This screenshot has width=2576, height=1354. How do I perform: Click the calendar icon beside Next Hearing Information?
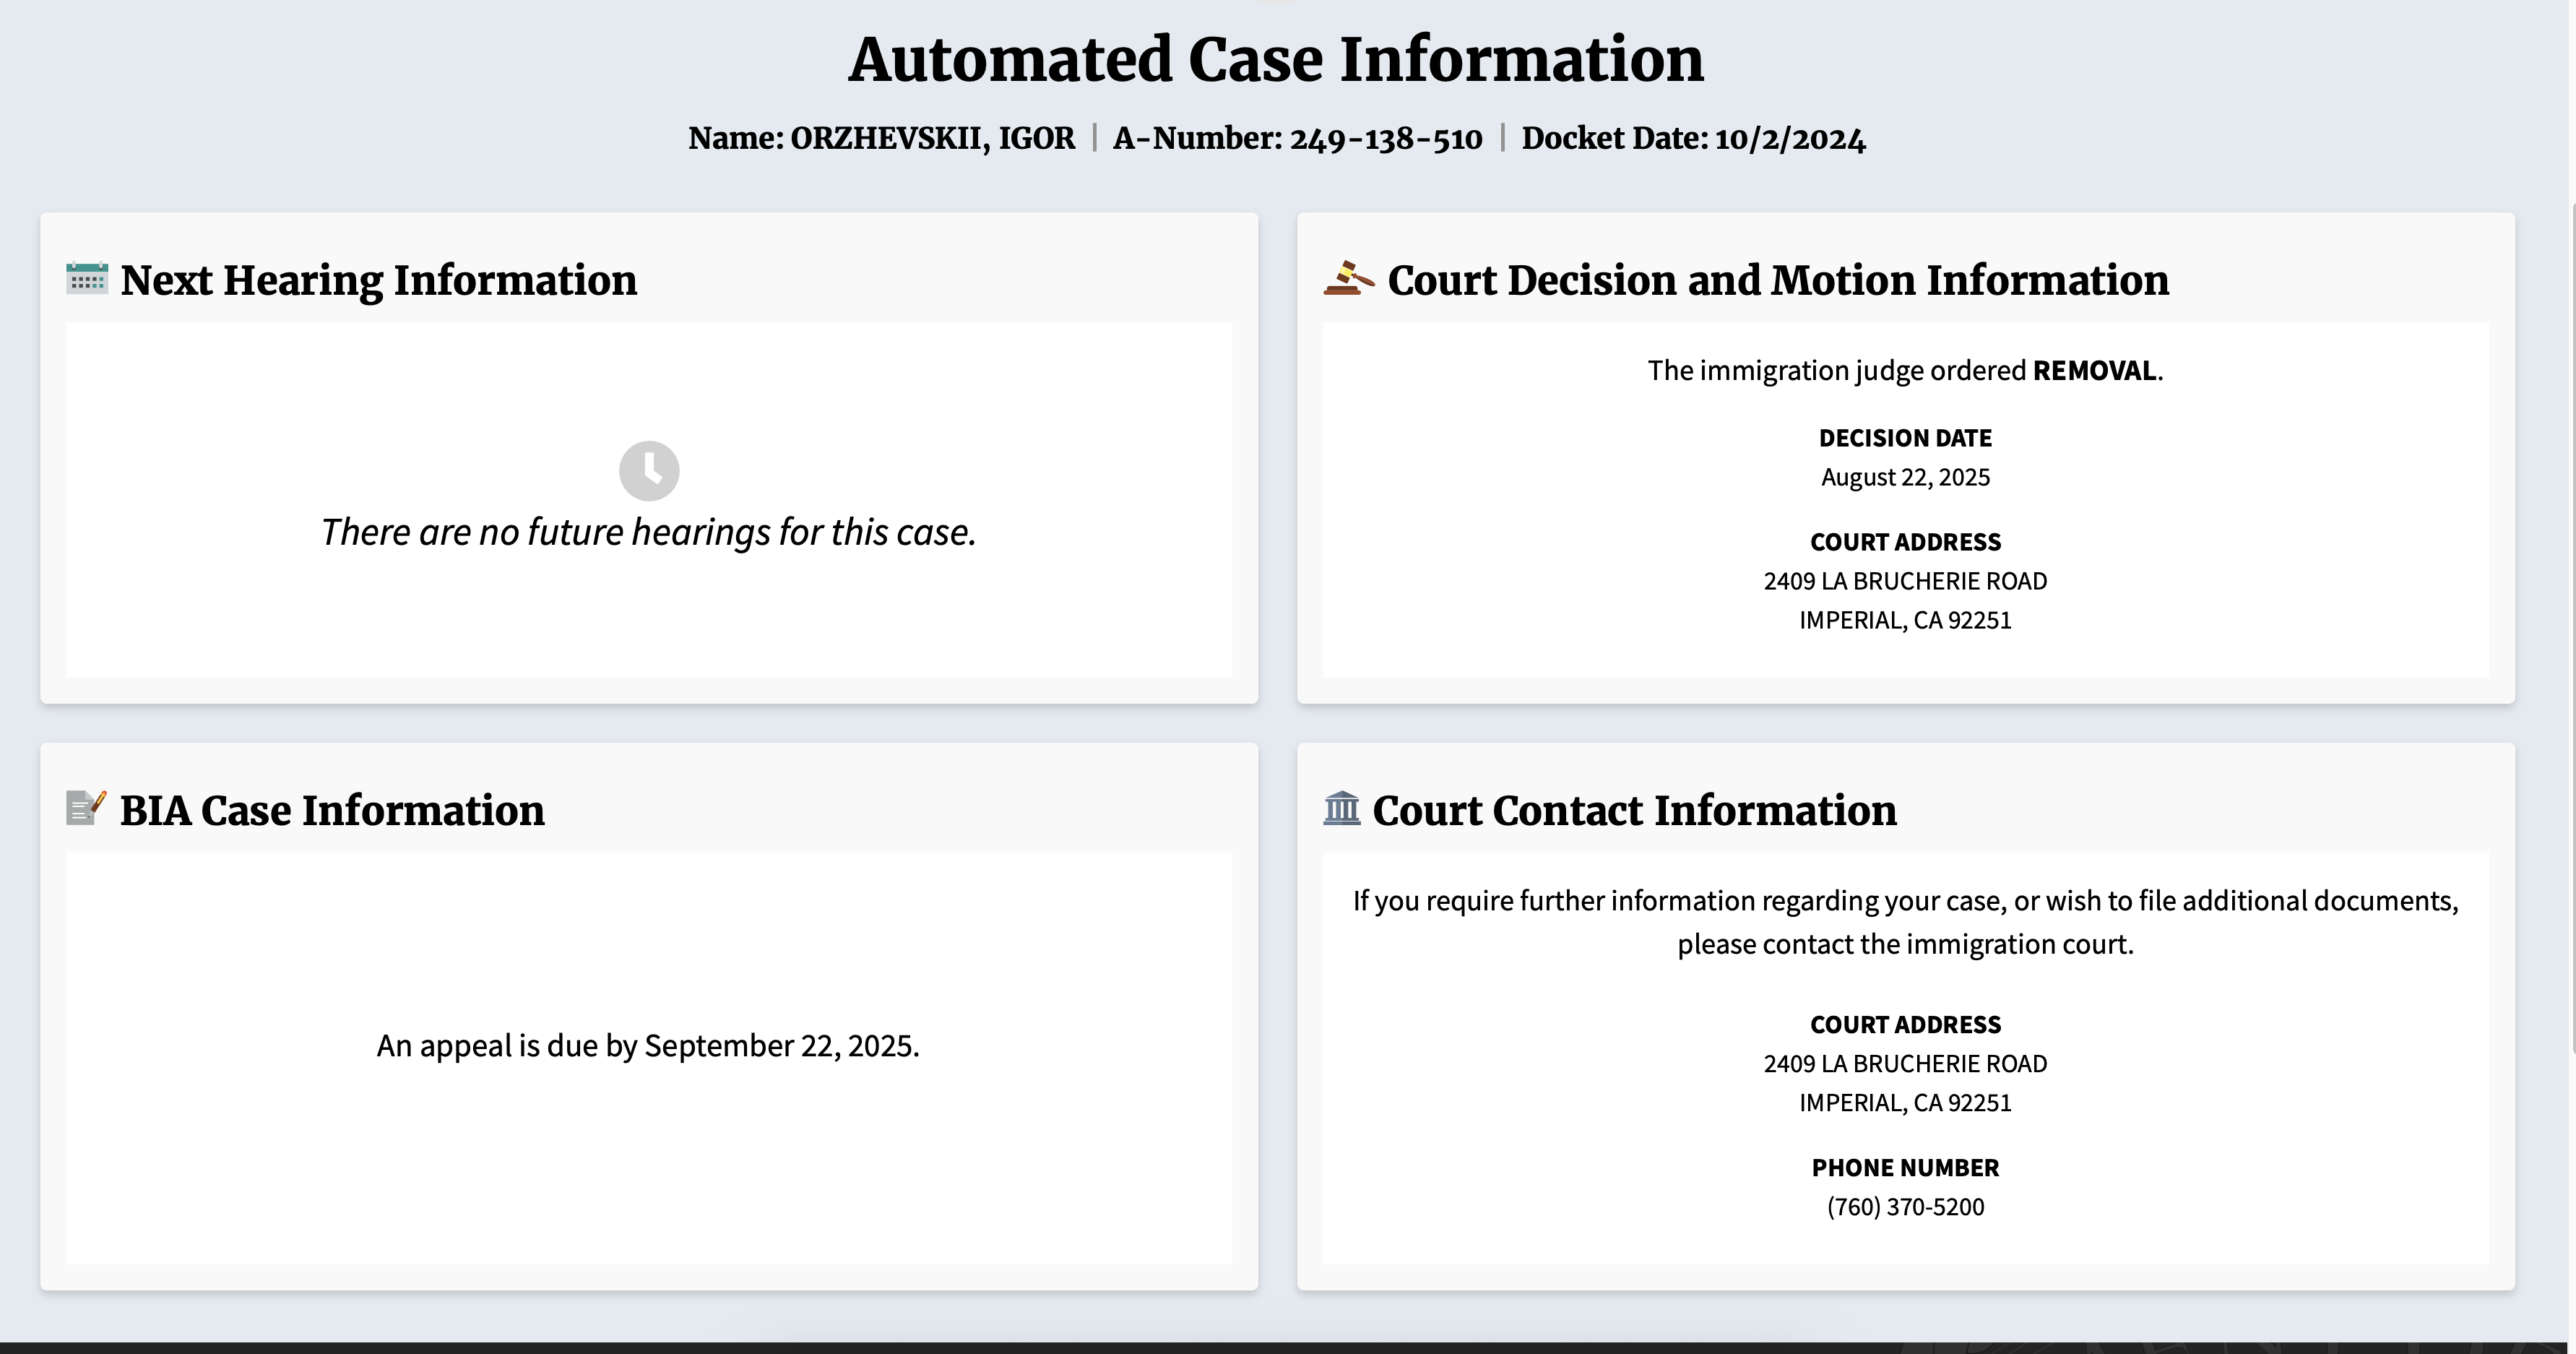pos(87,279)
